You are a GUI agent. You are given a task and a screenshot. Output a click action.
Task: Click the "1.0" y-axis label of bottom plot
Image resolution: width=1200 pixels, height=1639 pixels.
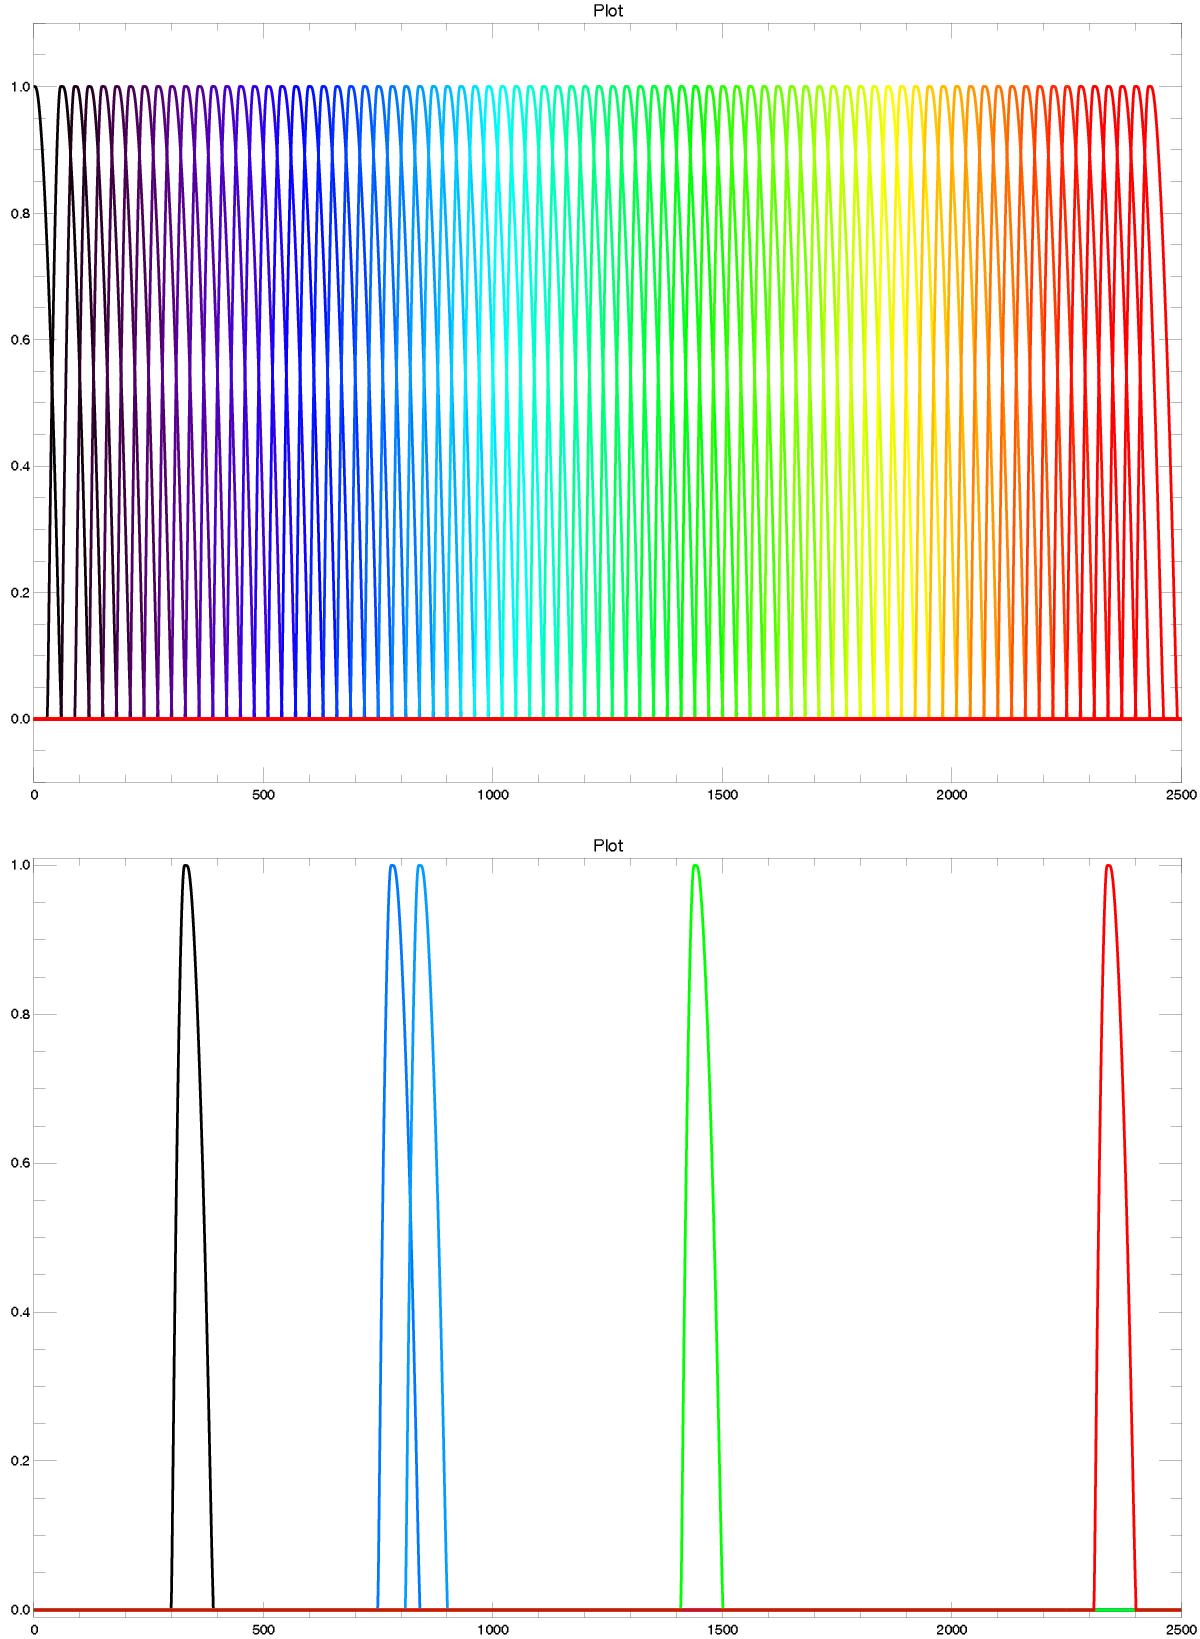(17, 865)
